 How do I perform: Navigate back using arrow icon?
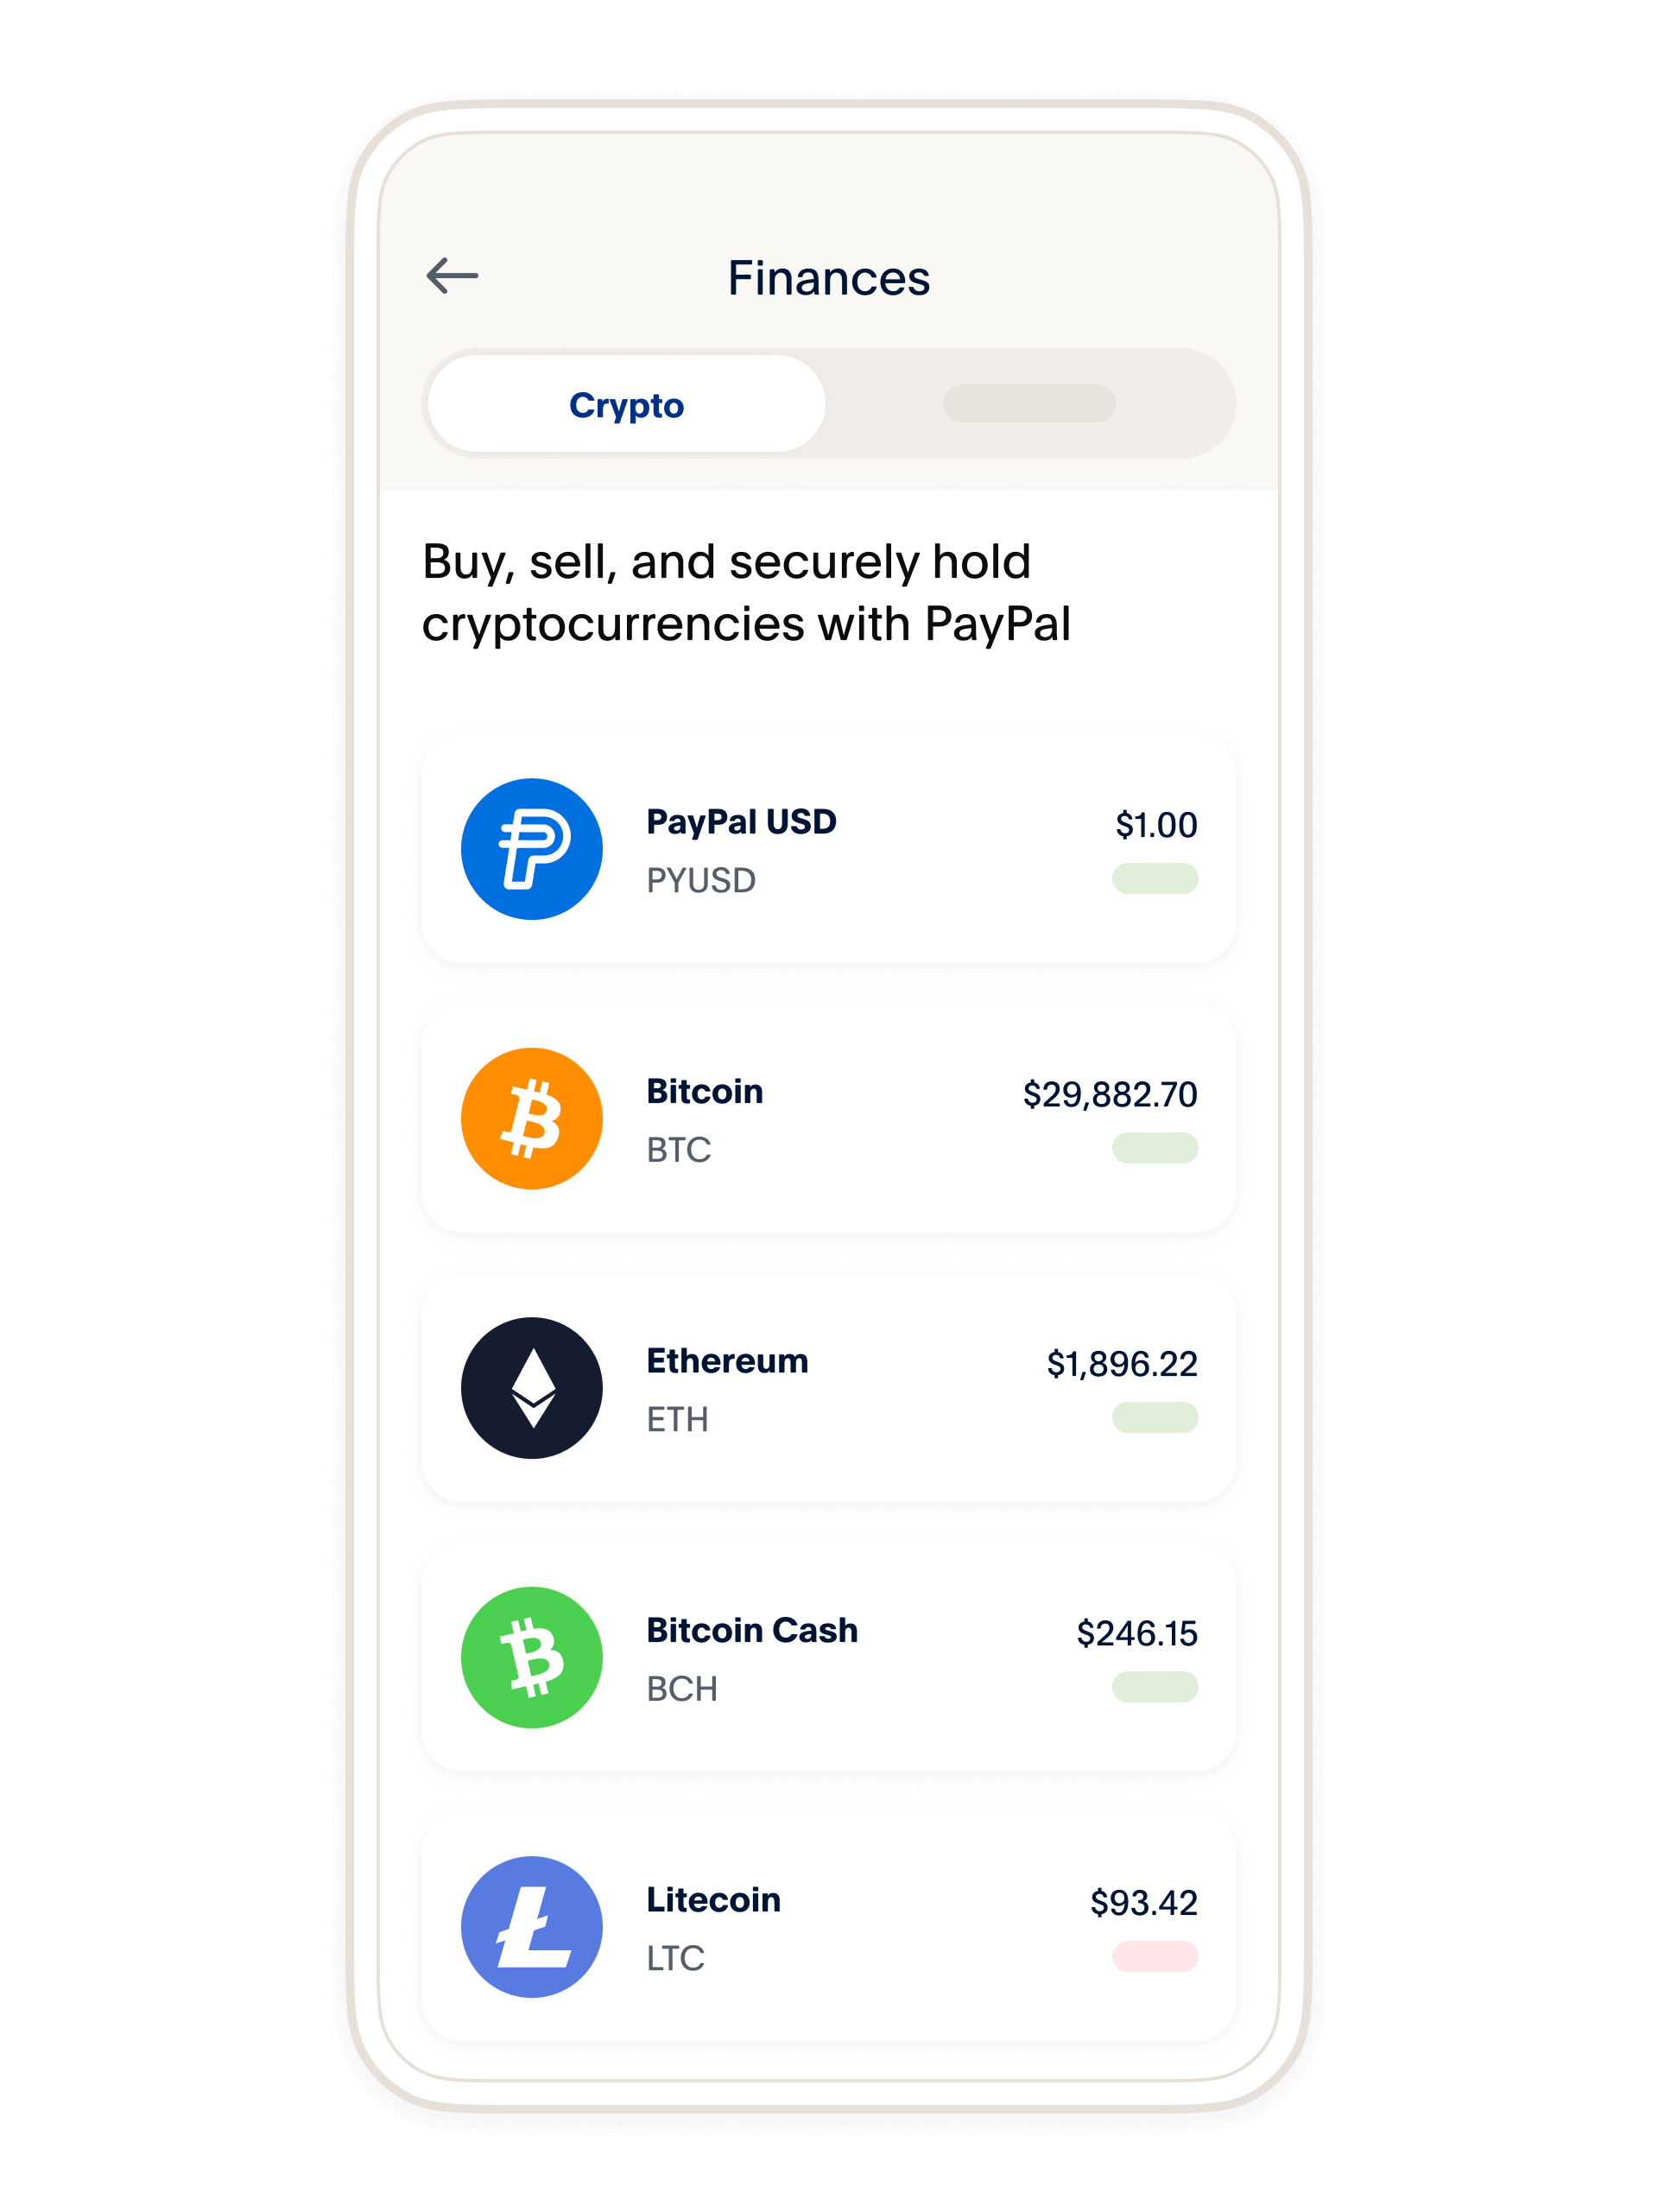coord(451,277)
